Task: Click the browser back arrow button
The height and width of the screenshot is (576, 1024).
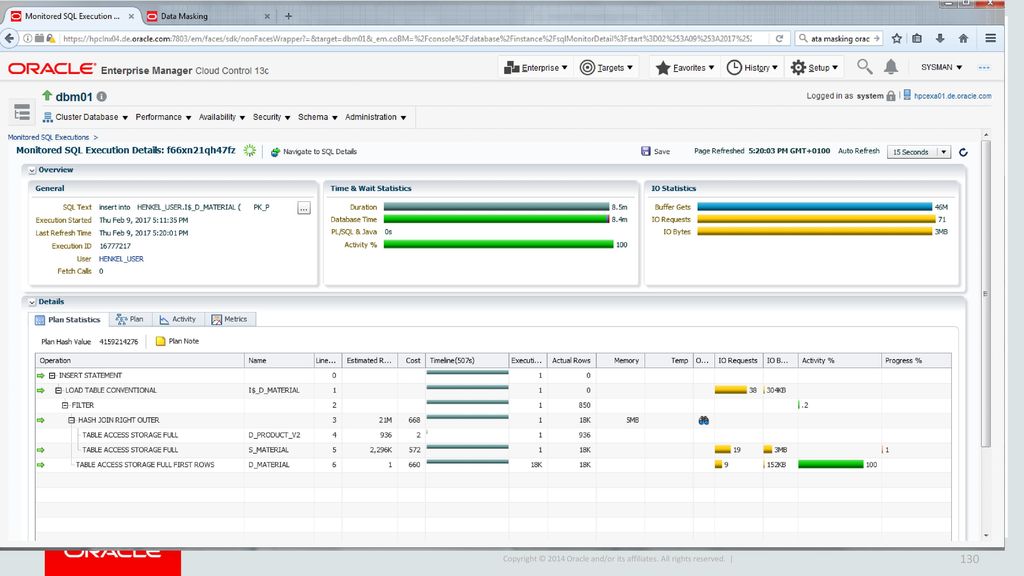Action: click(x=9, y=39)
